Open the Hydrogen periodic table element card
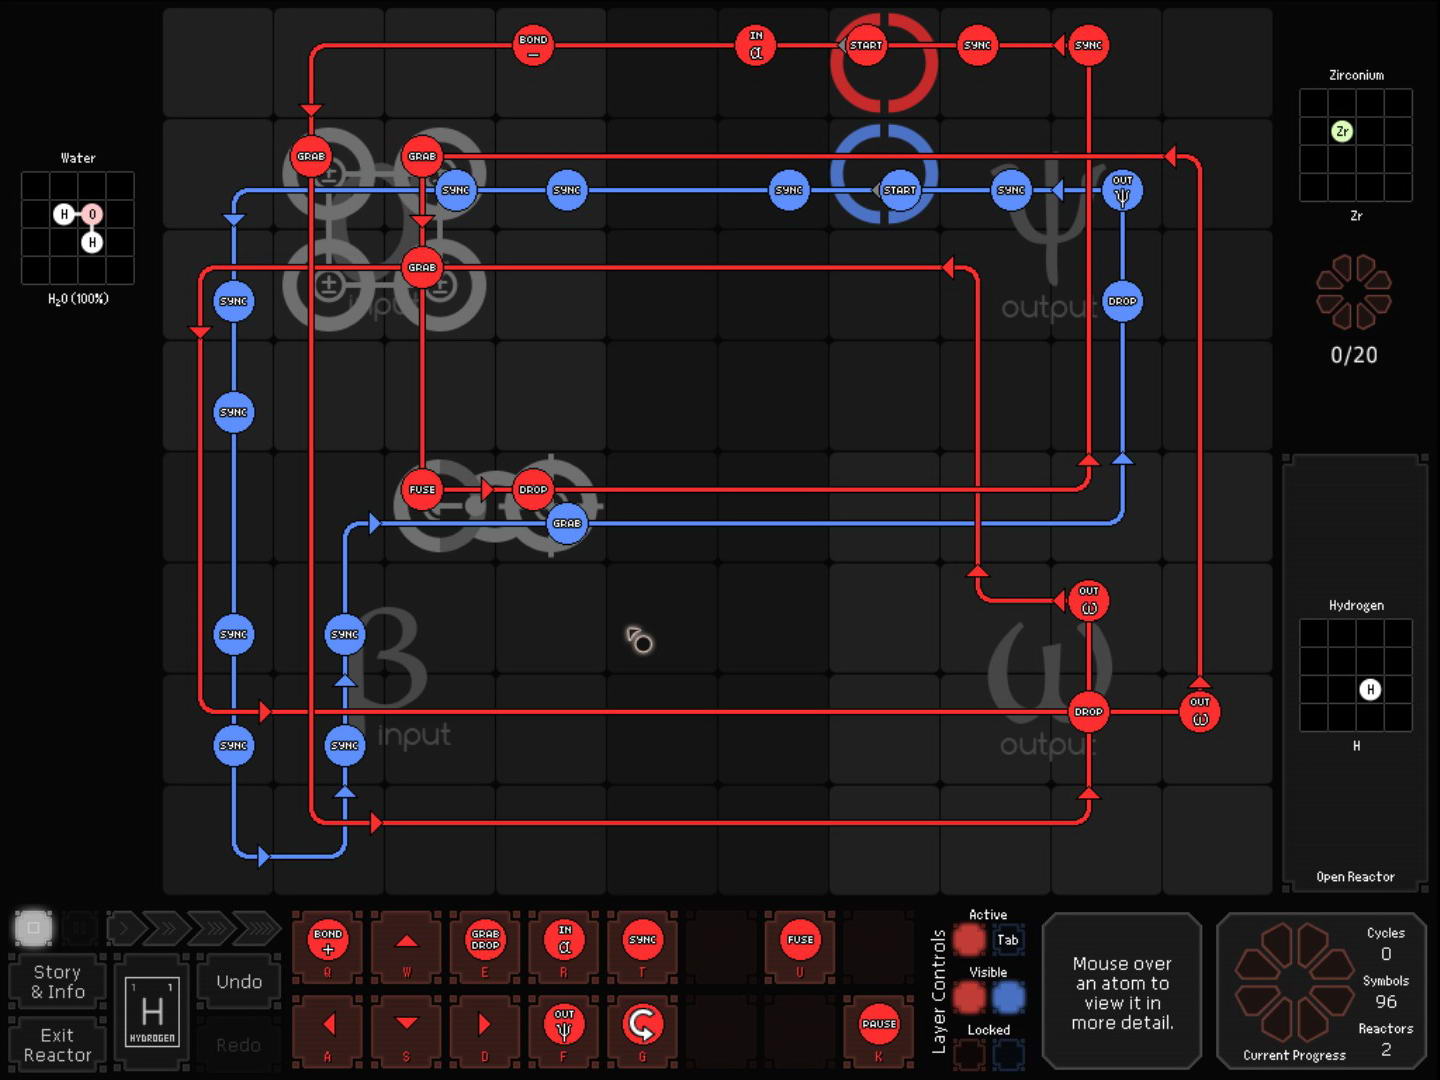Screen dimensions: 1440x1080 tap(152, 1012)
